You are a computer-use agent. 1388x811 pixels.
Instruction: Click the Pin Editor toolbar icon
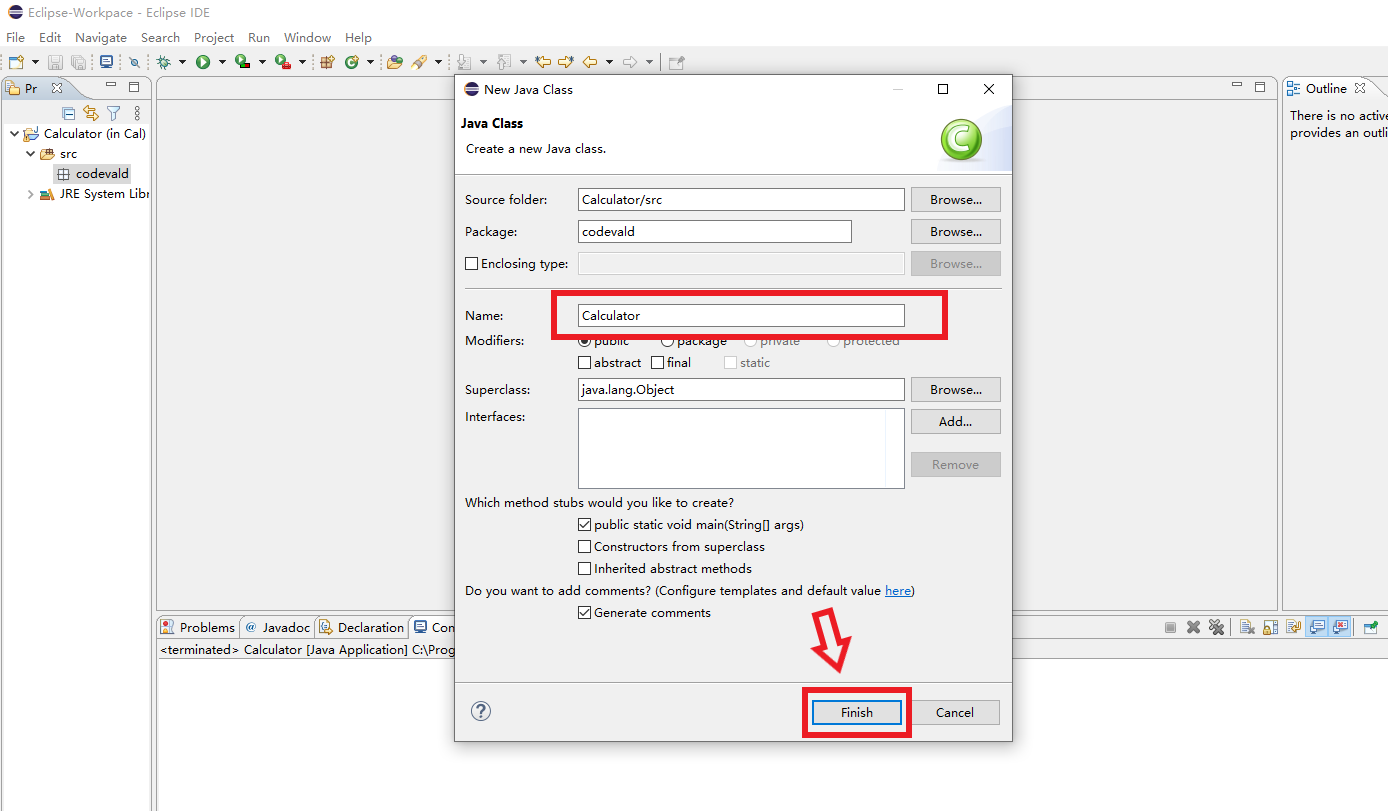click(x=676, y=62)
